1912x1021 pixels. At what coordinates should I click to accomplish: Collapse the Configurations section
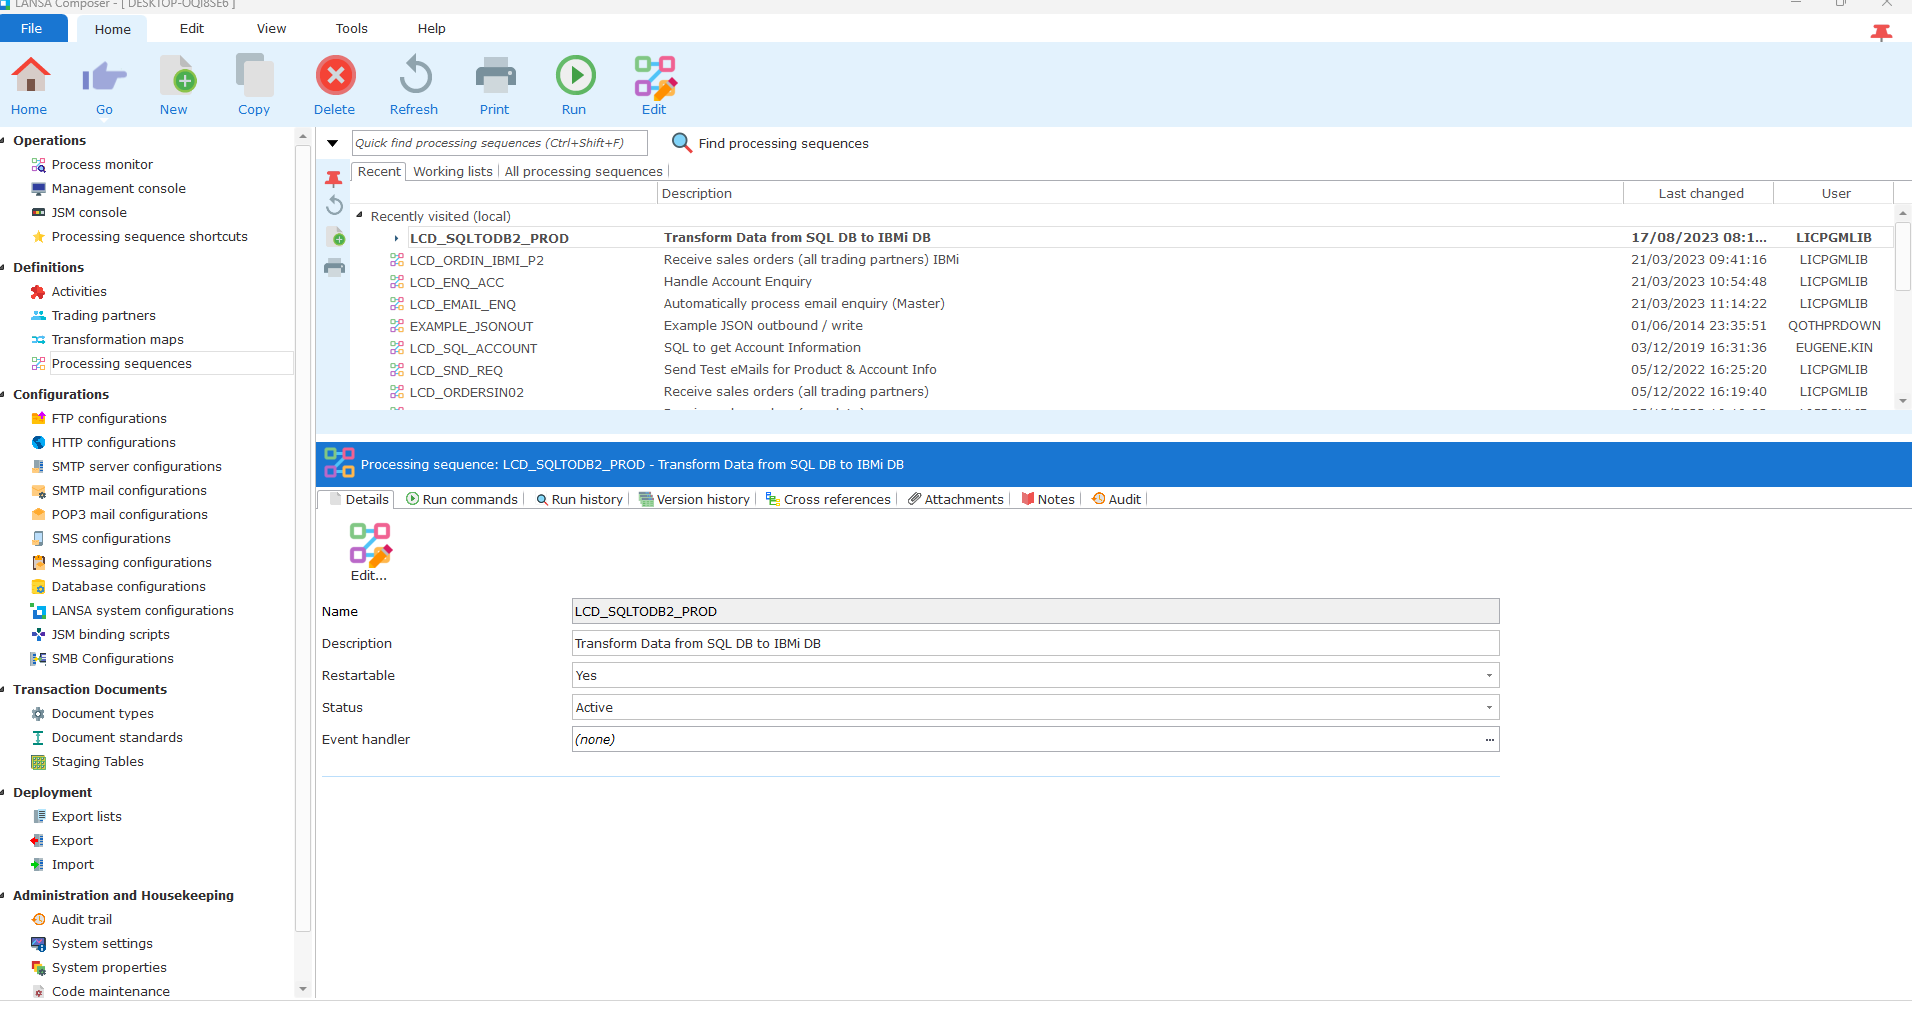click(x=4, y=395)
